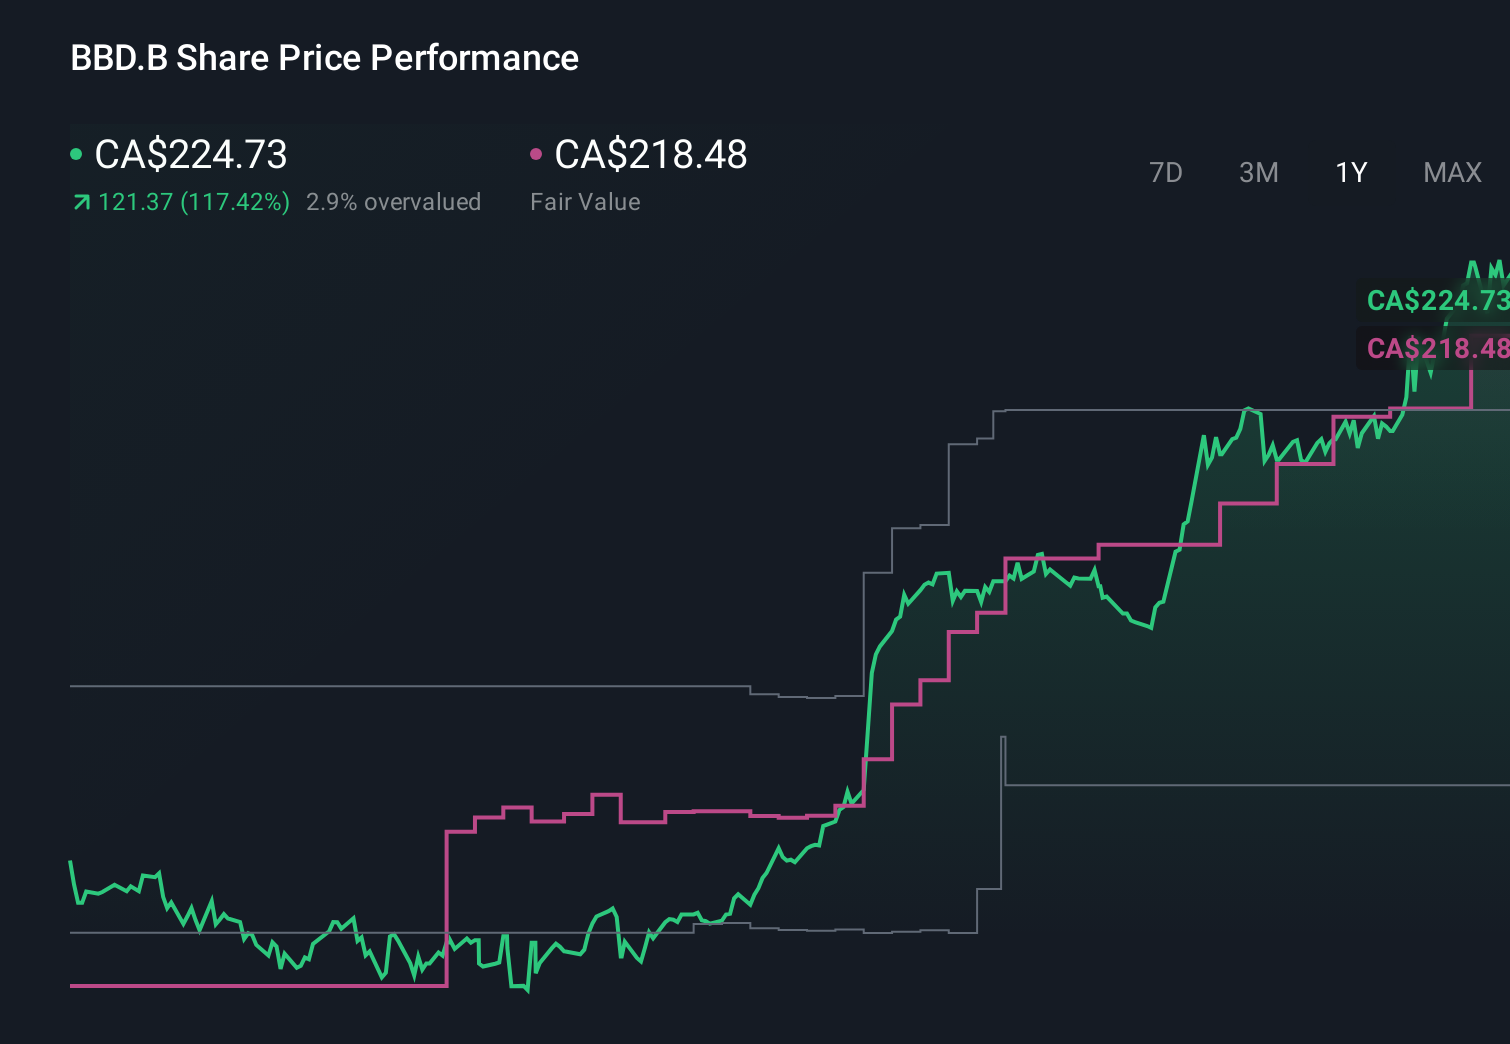Select the 1Y range selector

pos(1350,172)
